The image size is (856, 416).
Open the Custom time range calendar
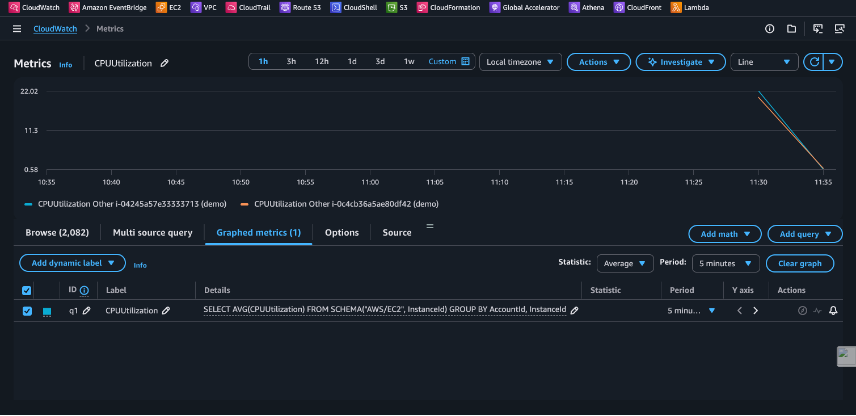tap(449, 62)
